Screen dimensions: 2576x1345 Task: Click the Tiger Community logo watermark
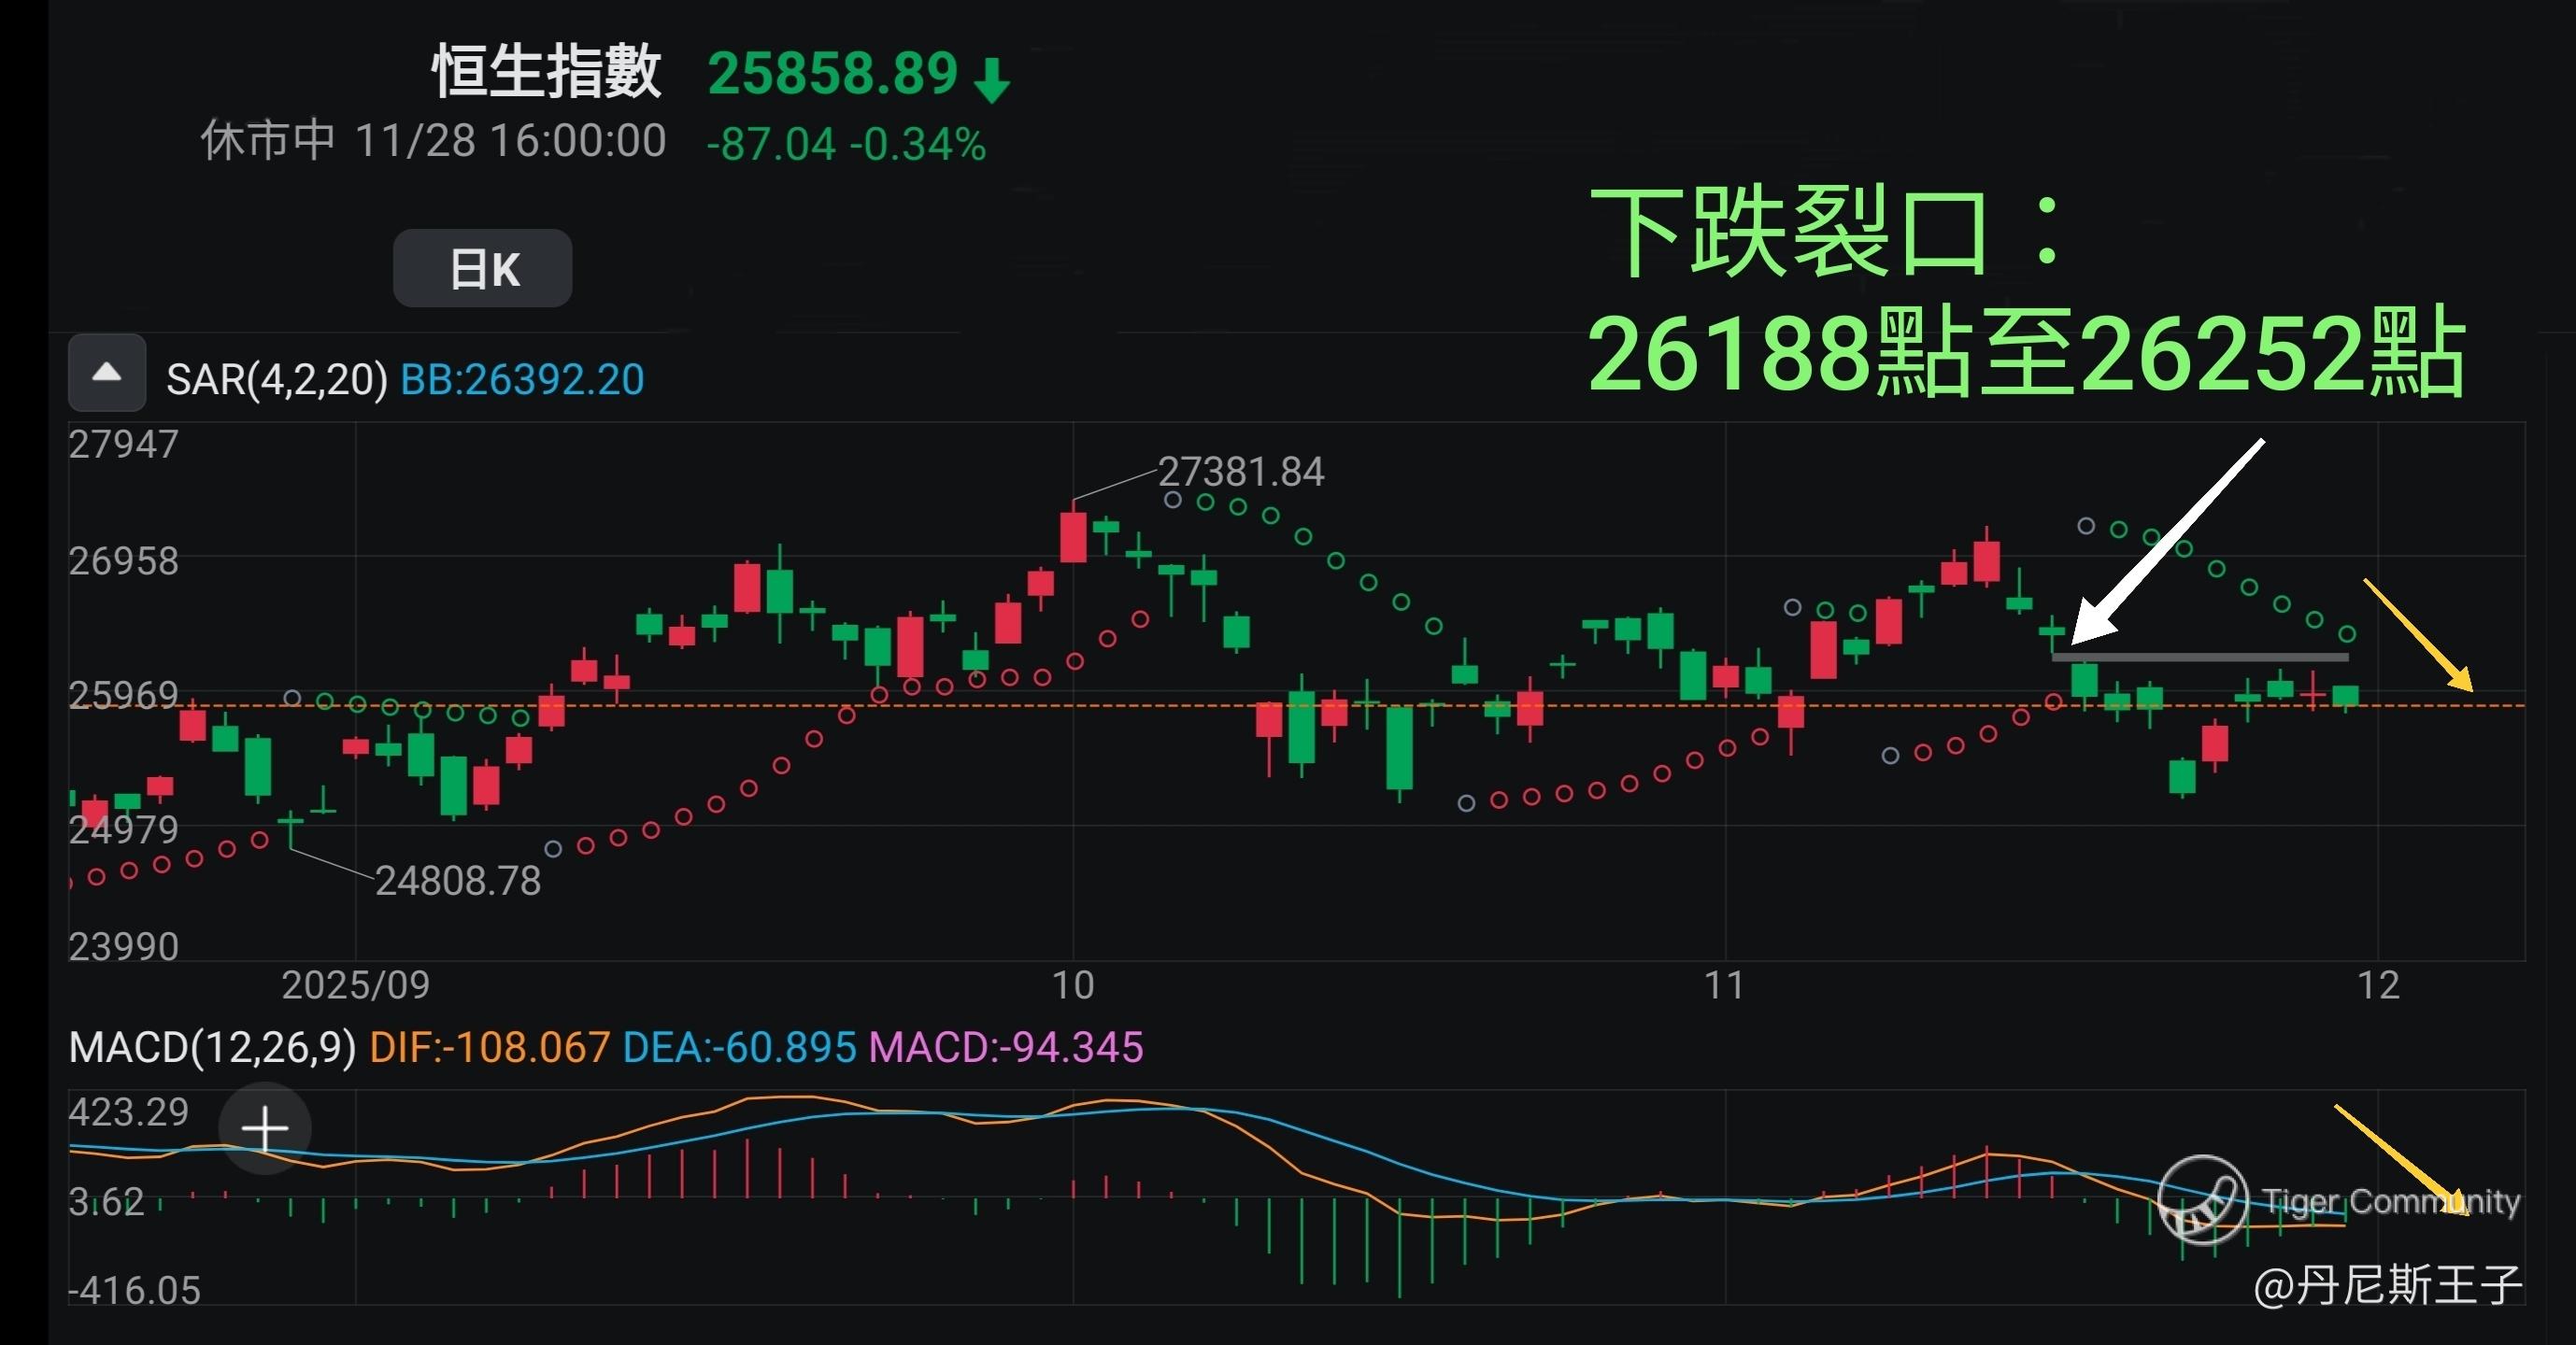[2201, 1200]
